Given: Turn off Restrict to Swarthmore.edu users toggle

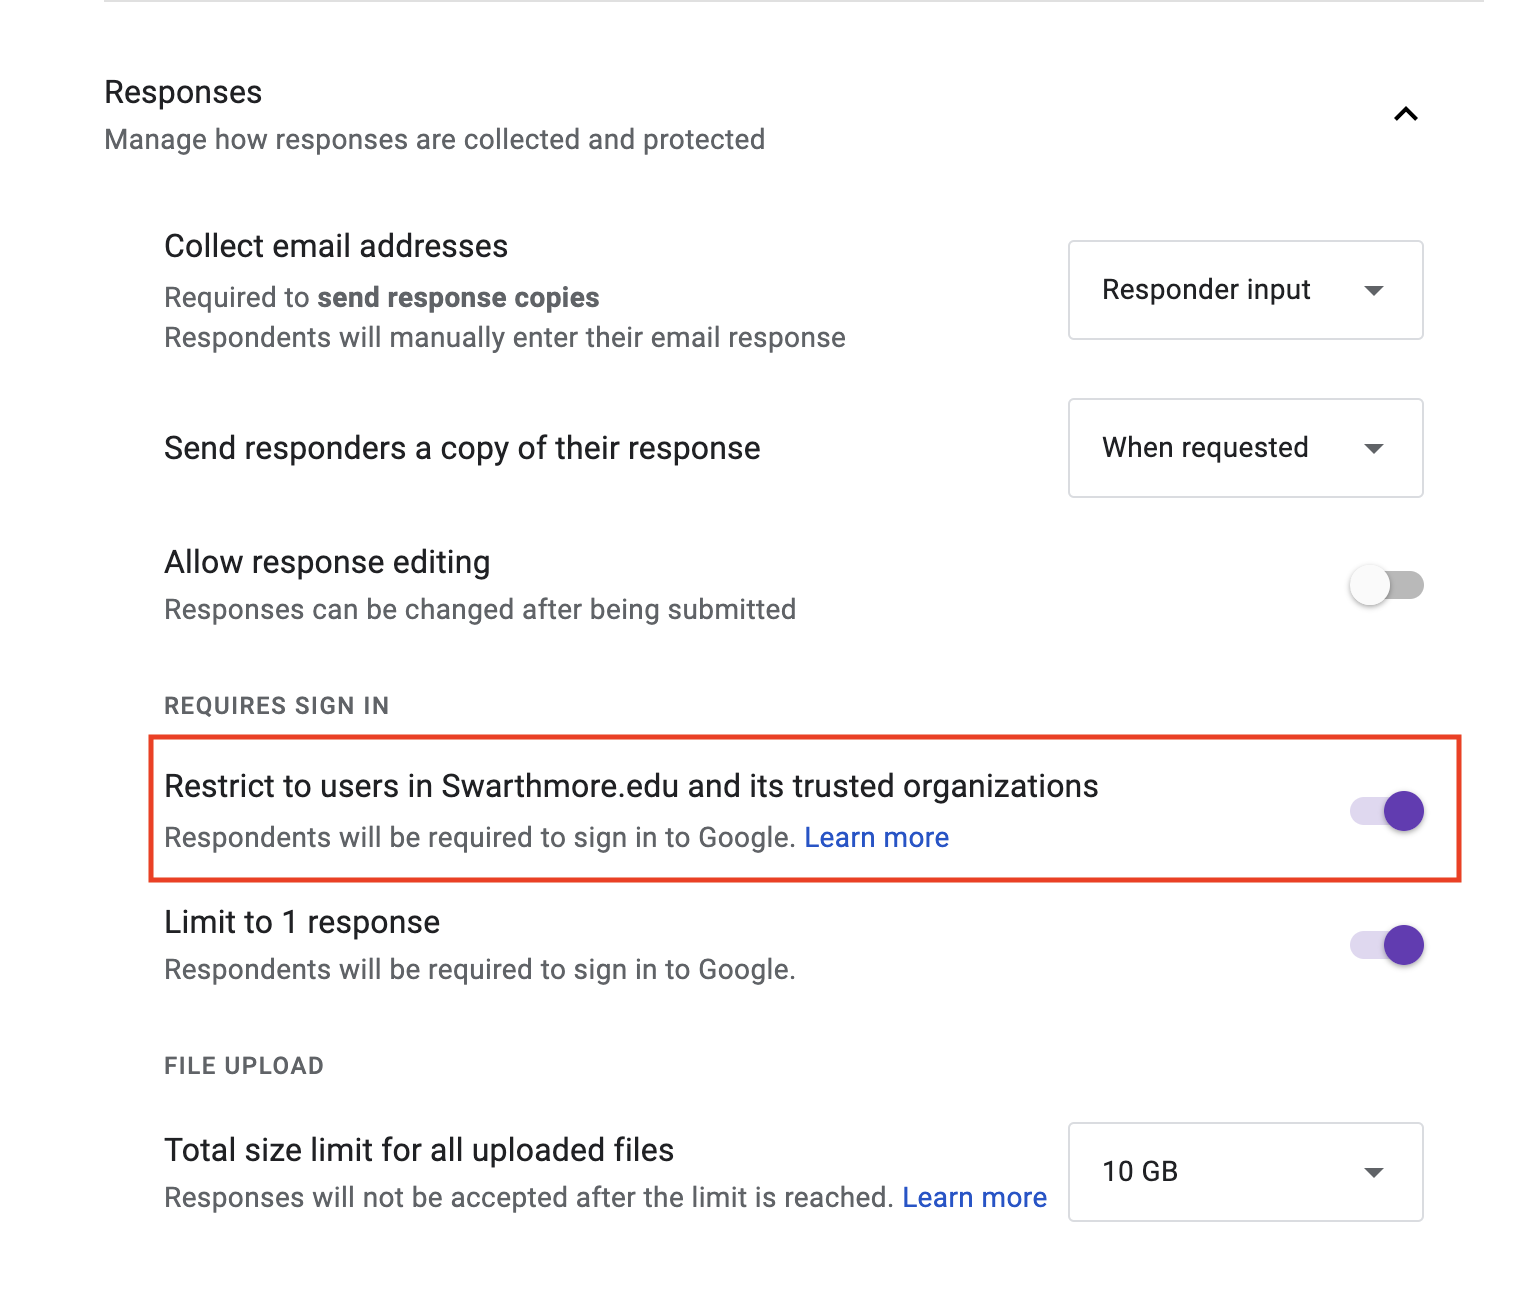Looking at the screenshot, I should pyautogui.click(x=1387, y=811).
